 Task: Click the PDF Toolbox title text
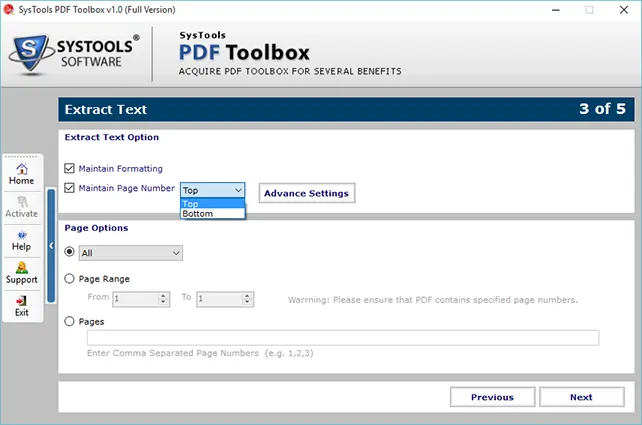pos(244,53)
